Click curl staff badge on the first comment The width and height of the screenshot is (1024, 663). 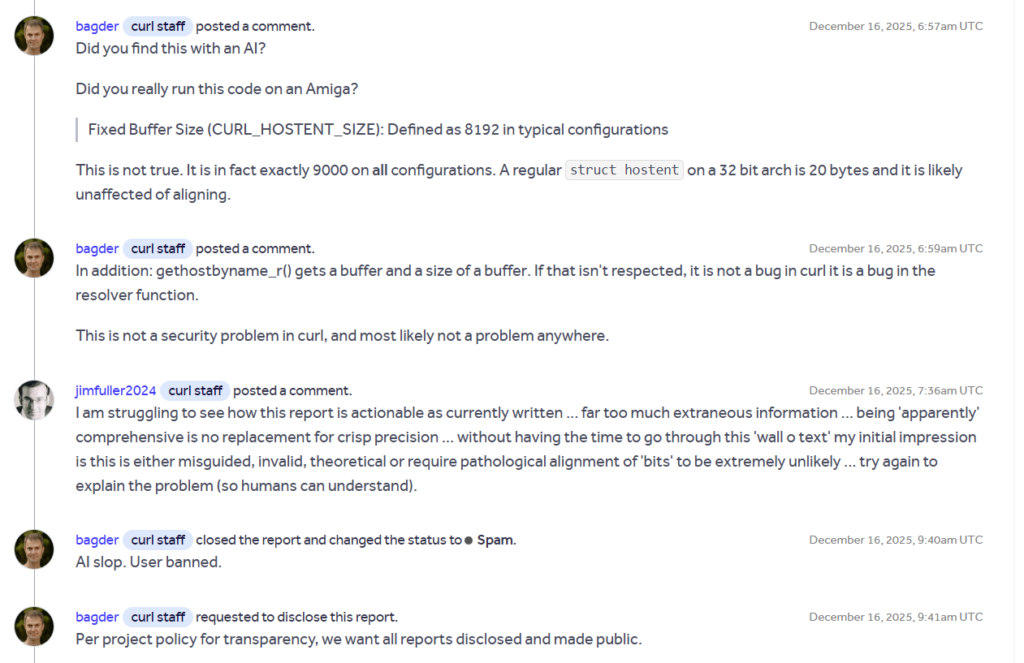coord(158,26)
